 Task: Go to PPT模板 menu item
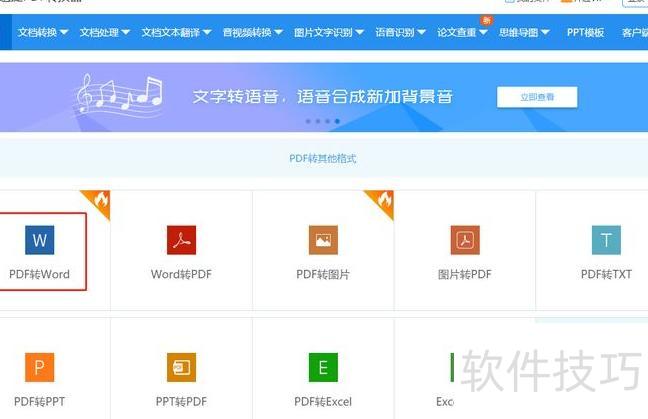585,32
